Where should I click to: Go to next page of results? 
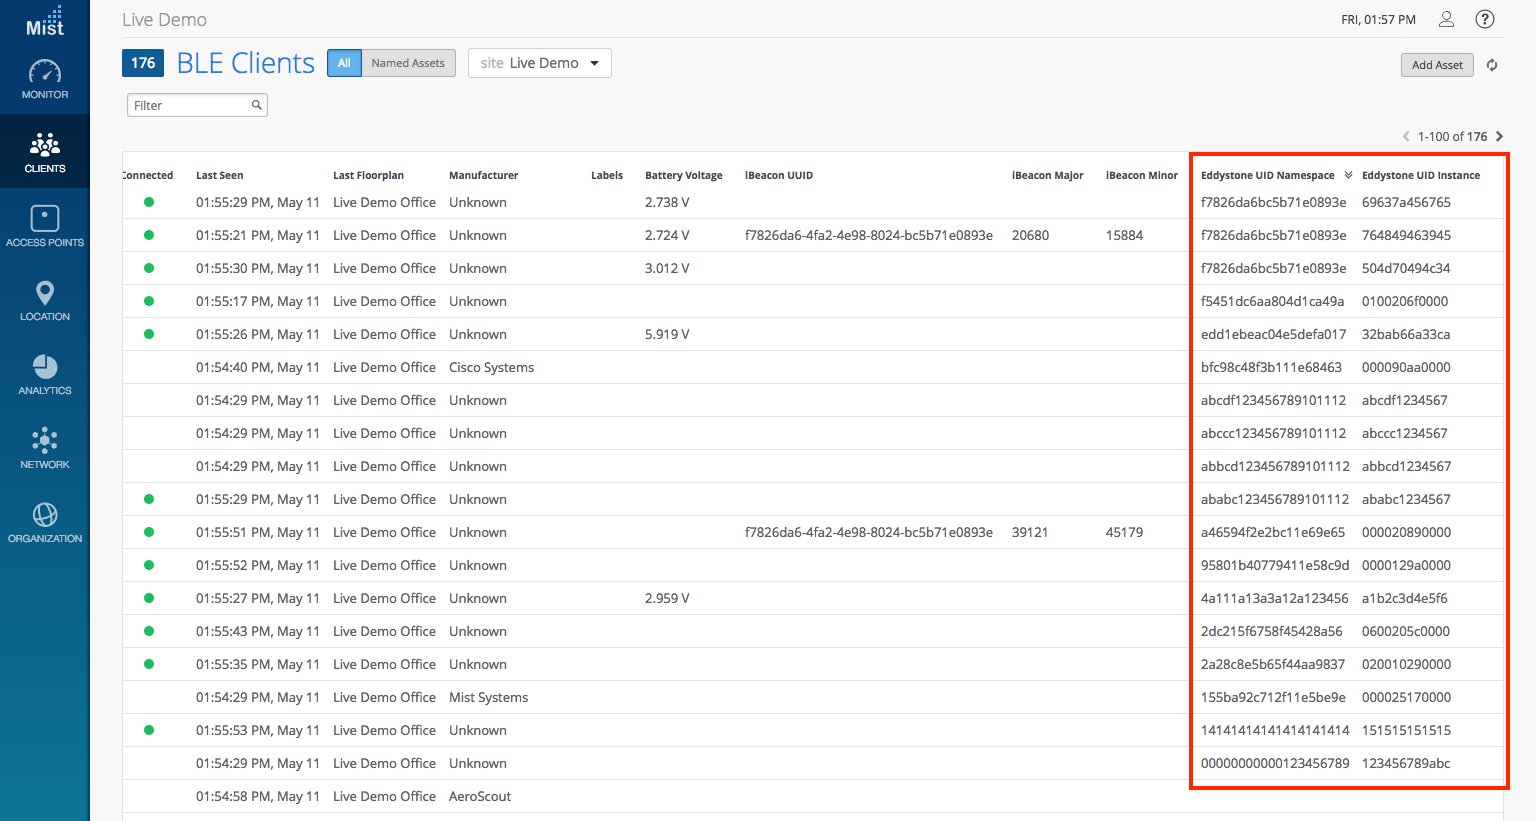[1499, 136]
